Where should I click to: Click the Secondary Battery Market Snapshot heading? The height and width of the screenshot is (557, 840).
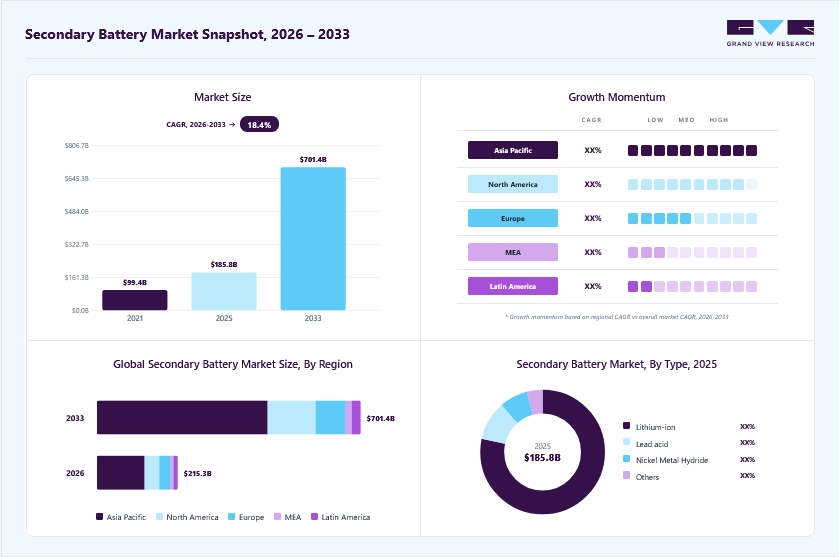187,34
